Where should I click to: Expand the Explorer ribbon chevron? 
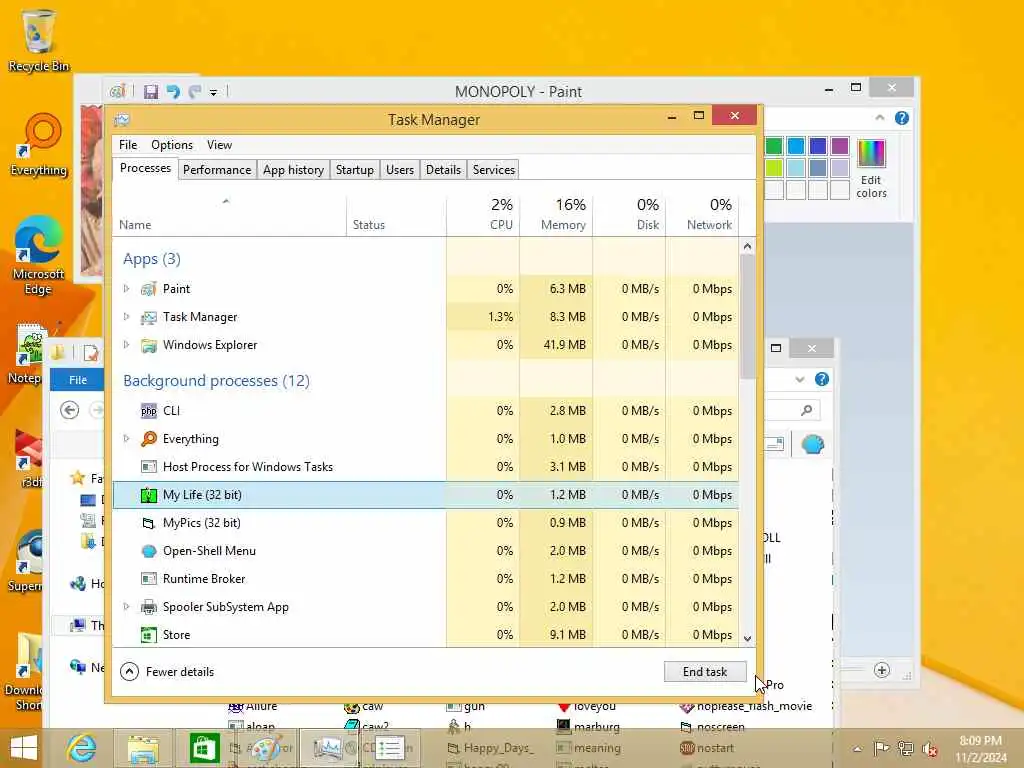[800, 379]
